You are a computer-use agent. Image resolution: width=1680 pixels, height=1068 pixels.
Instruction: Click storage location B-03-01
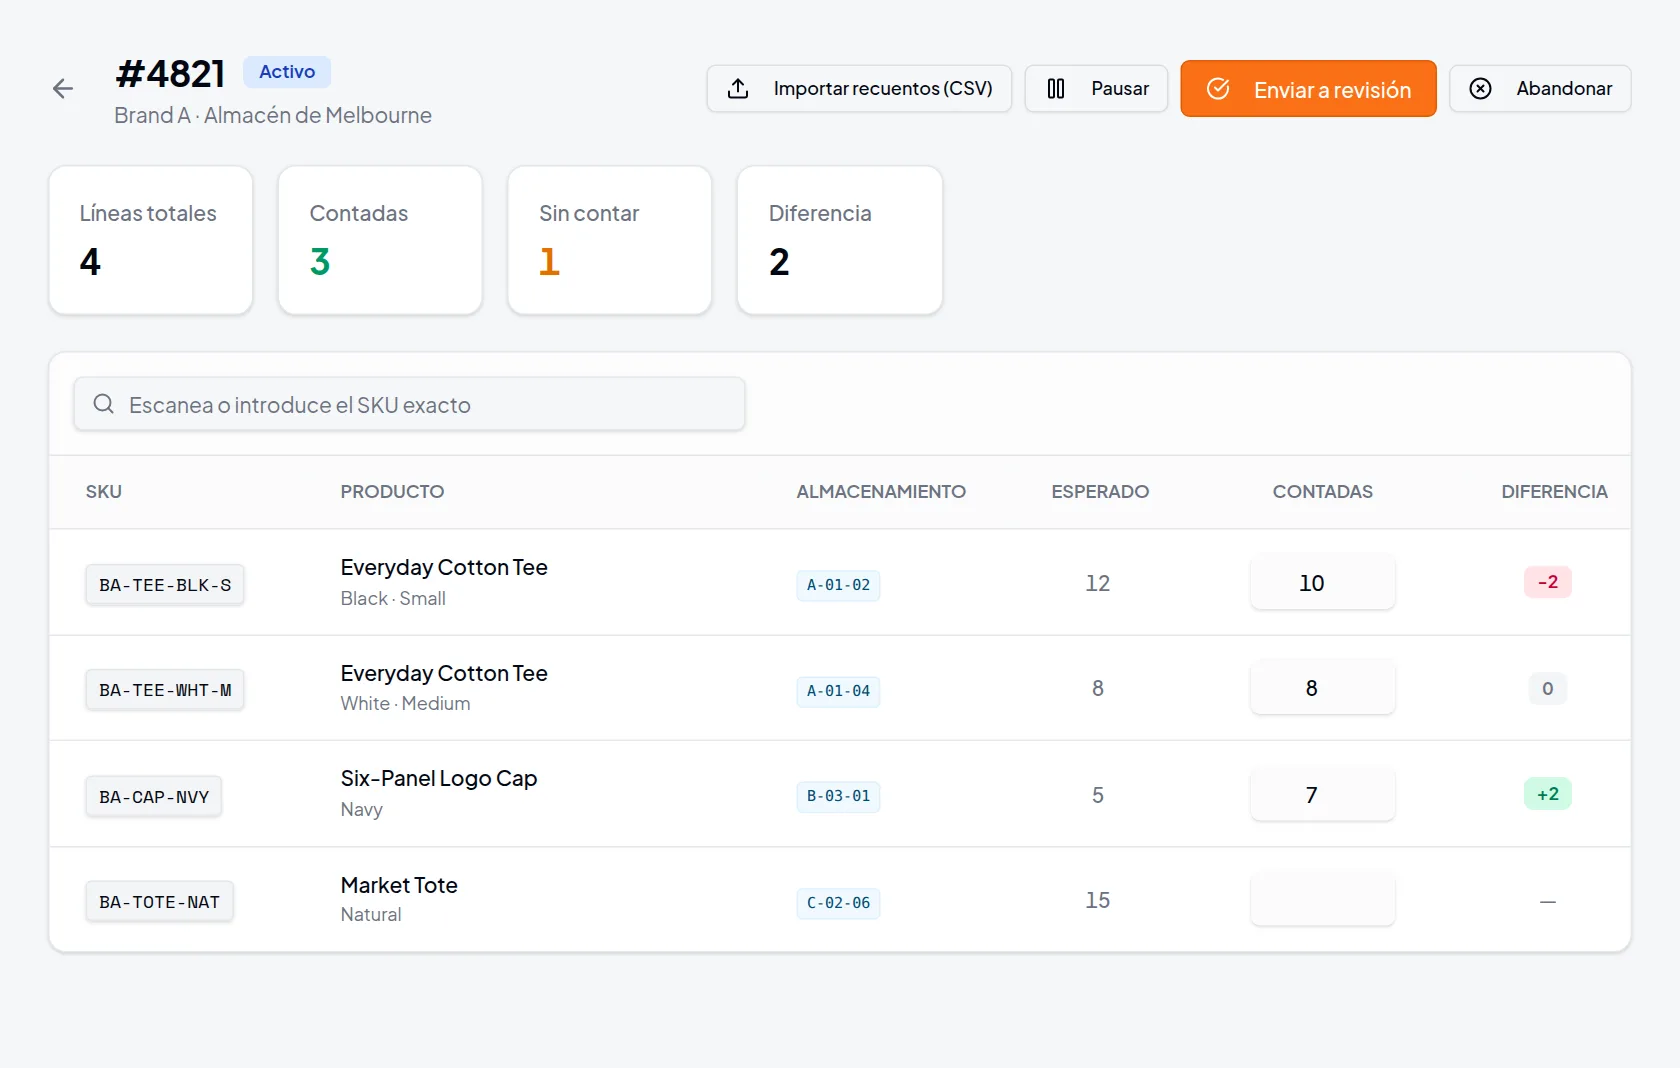click(838, 796)
